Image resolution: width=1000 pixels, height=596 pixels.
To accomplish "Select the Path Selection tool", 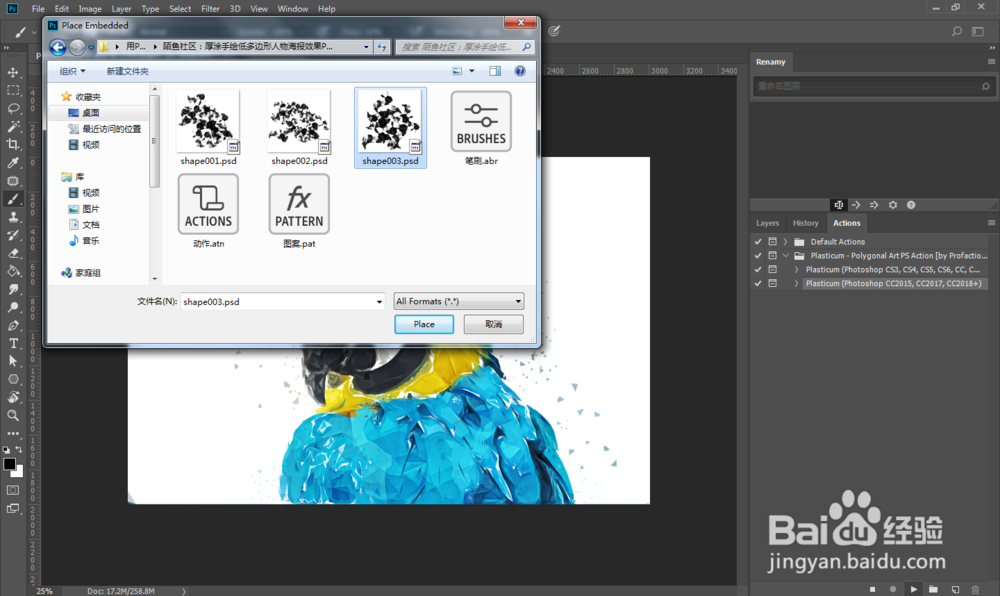I will point(13,361).
